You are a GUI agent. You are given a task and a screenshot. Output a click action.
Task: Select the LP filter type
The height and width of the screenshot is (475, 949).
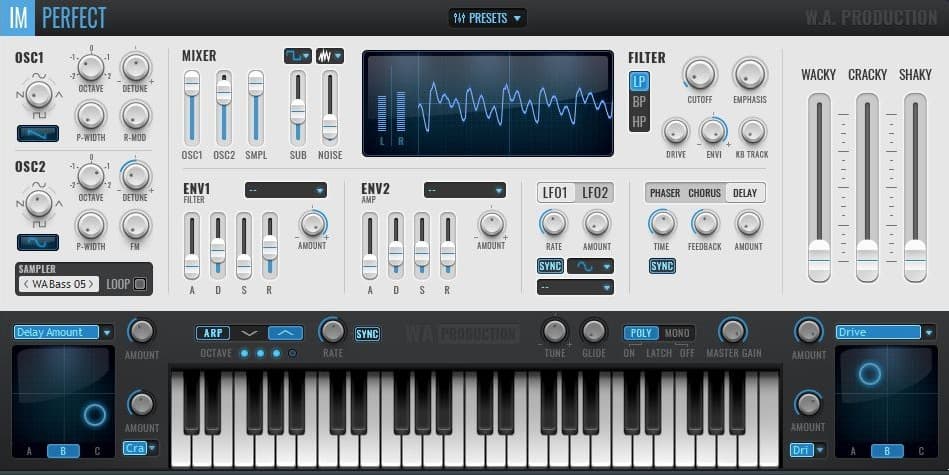pos(639,81)
